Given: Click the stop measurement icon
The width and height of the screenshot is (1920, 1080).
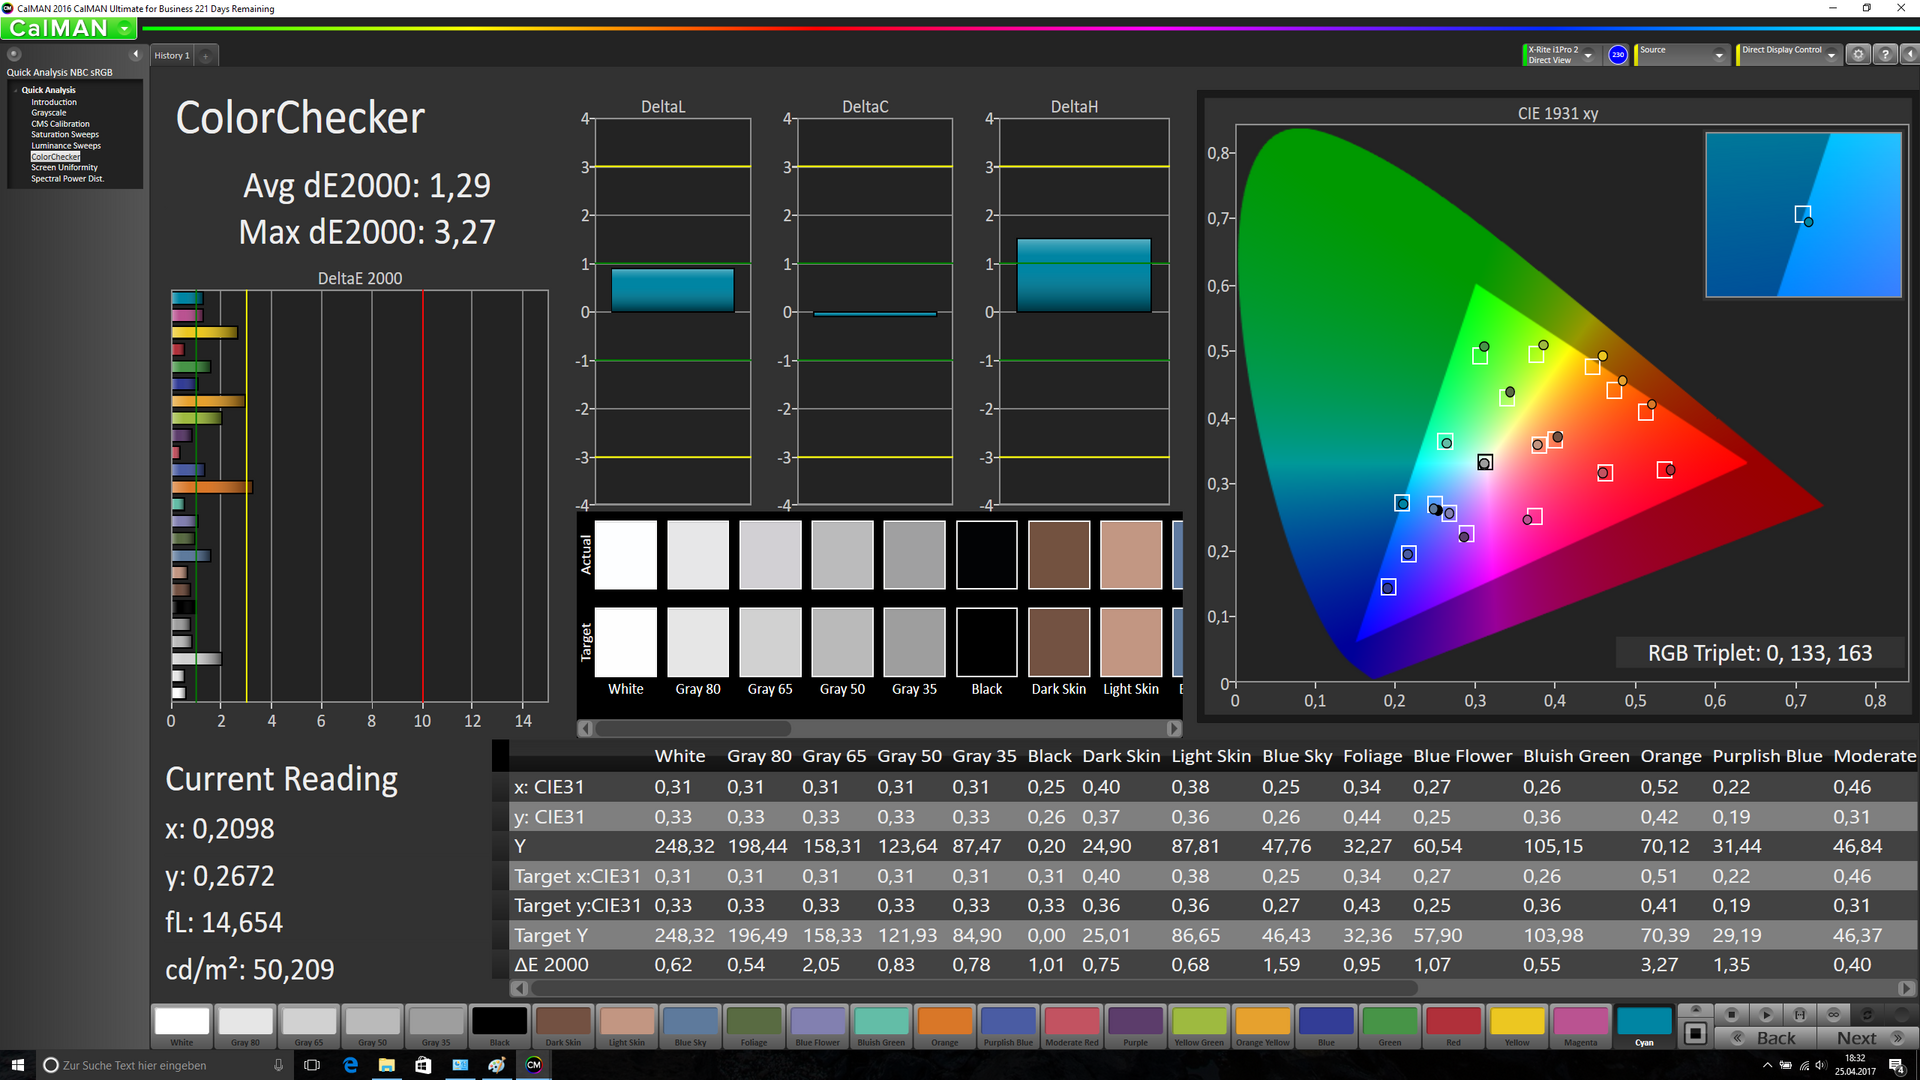Looking at the screenshot, I should (x=1732, y=1014).
